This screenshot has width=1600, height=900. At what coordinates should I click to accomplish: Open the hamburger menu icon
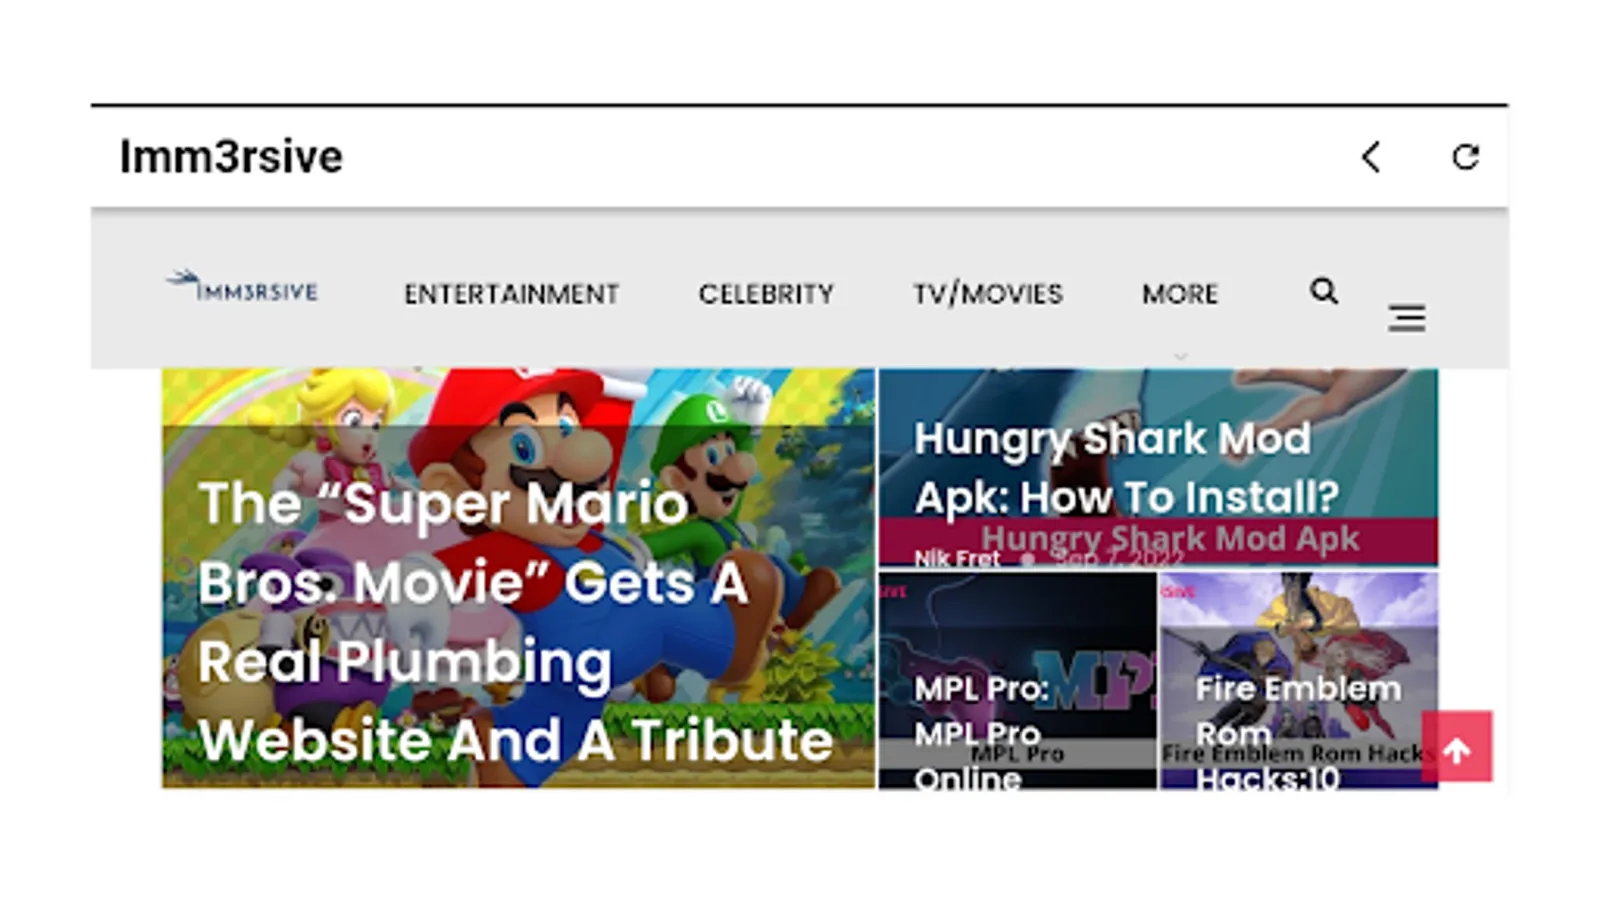[x=1407, y=318]
